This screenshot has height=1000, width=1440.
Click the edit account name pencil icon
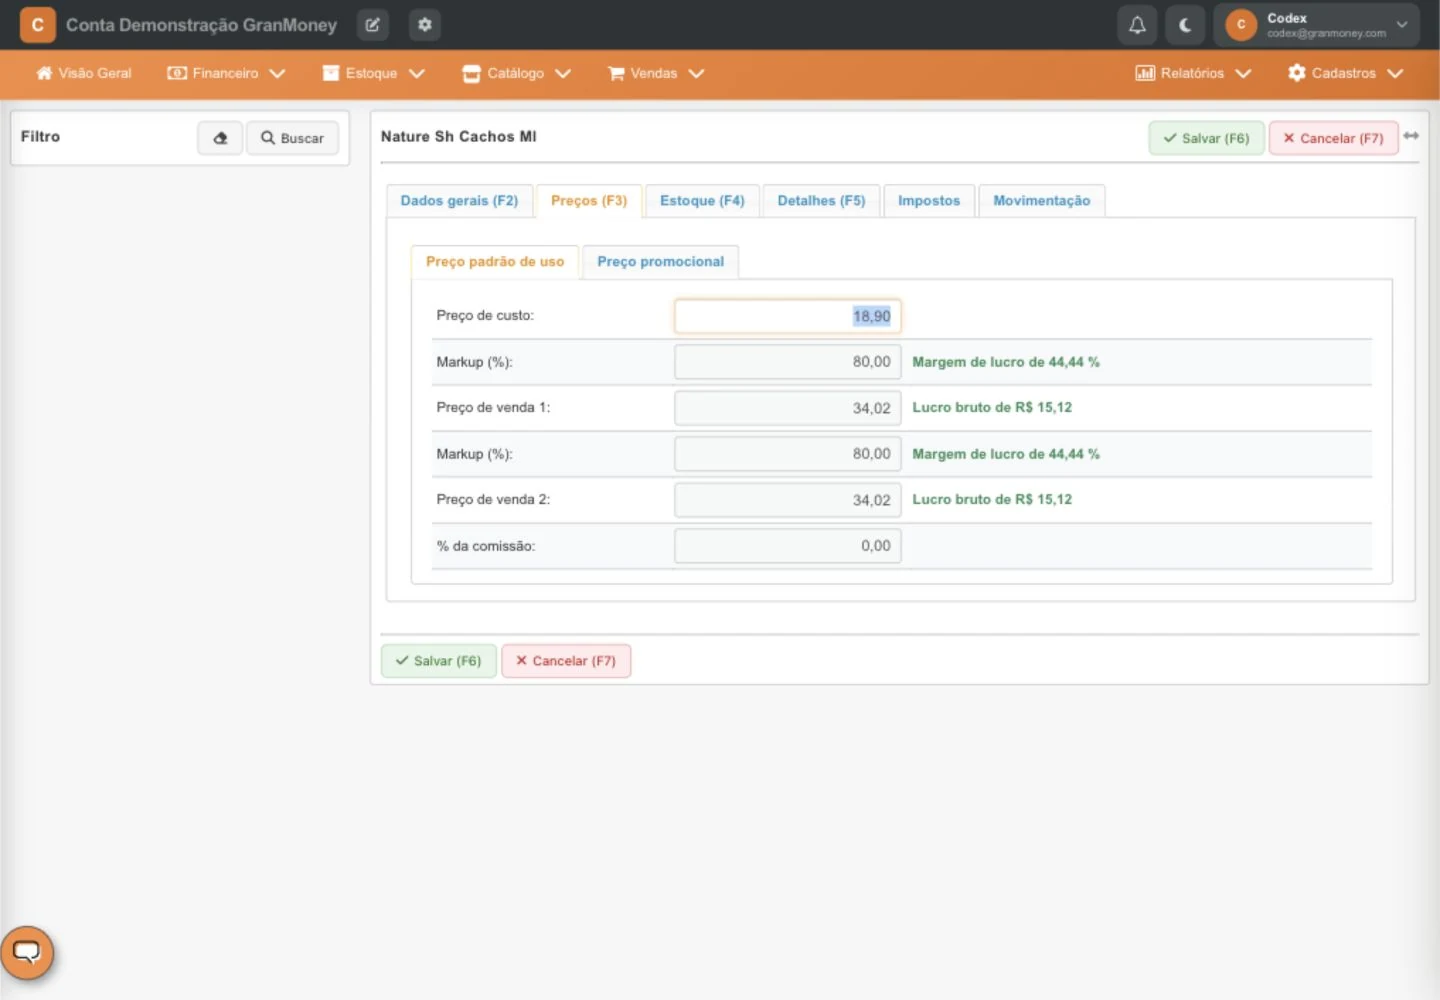(373, 25)
